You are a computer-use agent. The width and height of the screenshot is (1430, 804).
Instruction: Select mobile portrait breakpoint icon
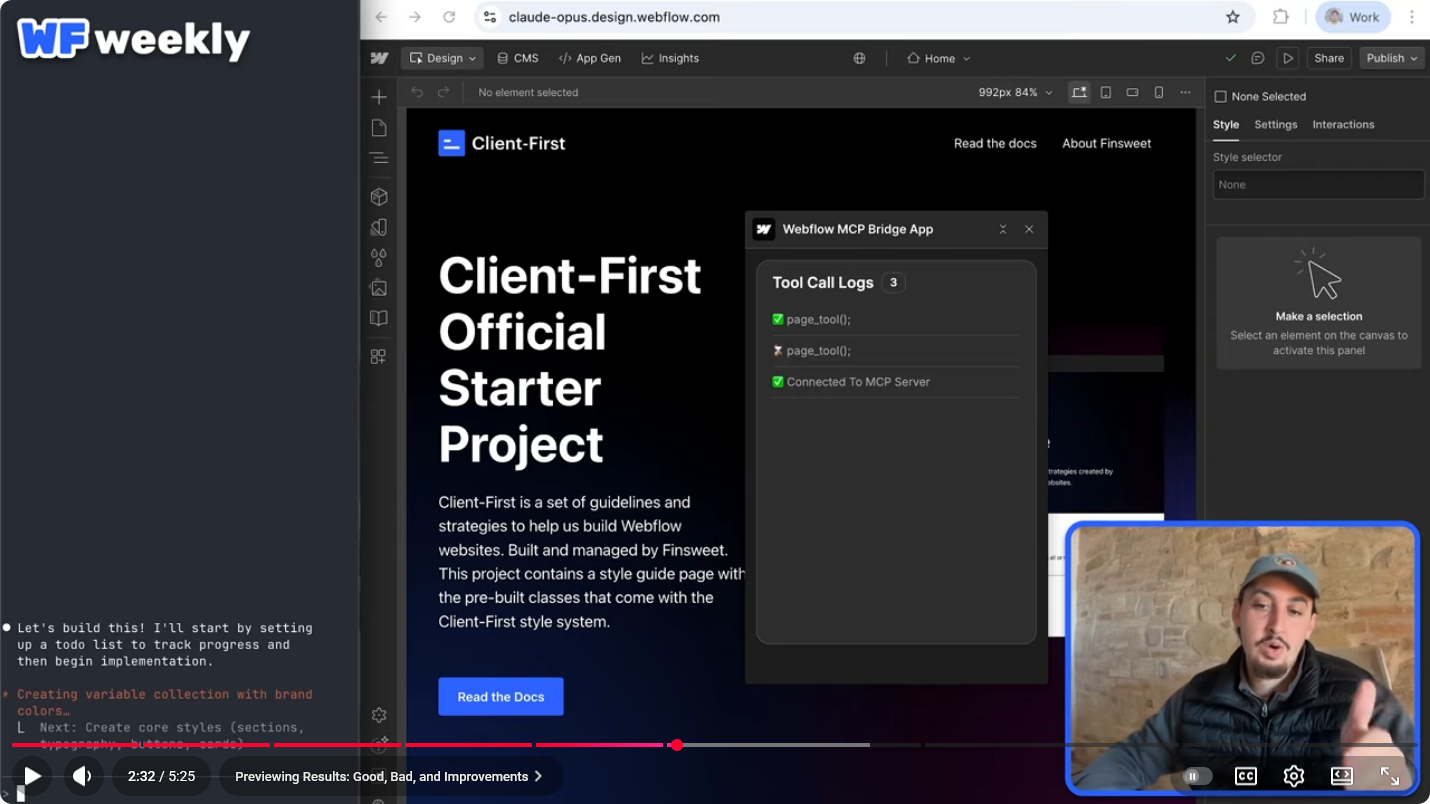coord(1159,92)
